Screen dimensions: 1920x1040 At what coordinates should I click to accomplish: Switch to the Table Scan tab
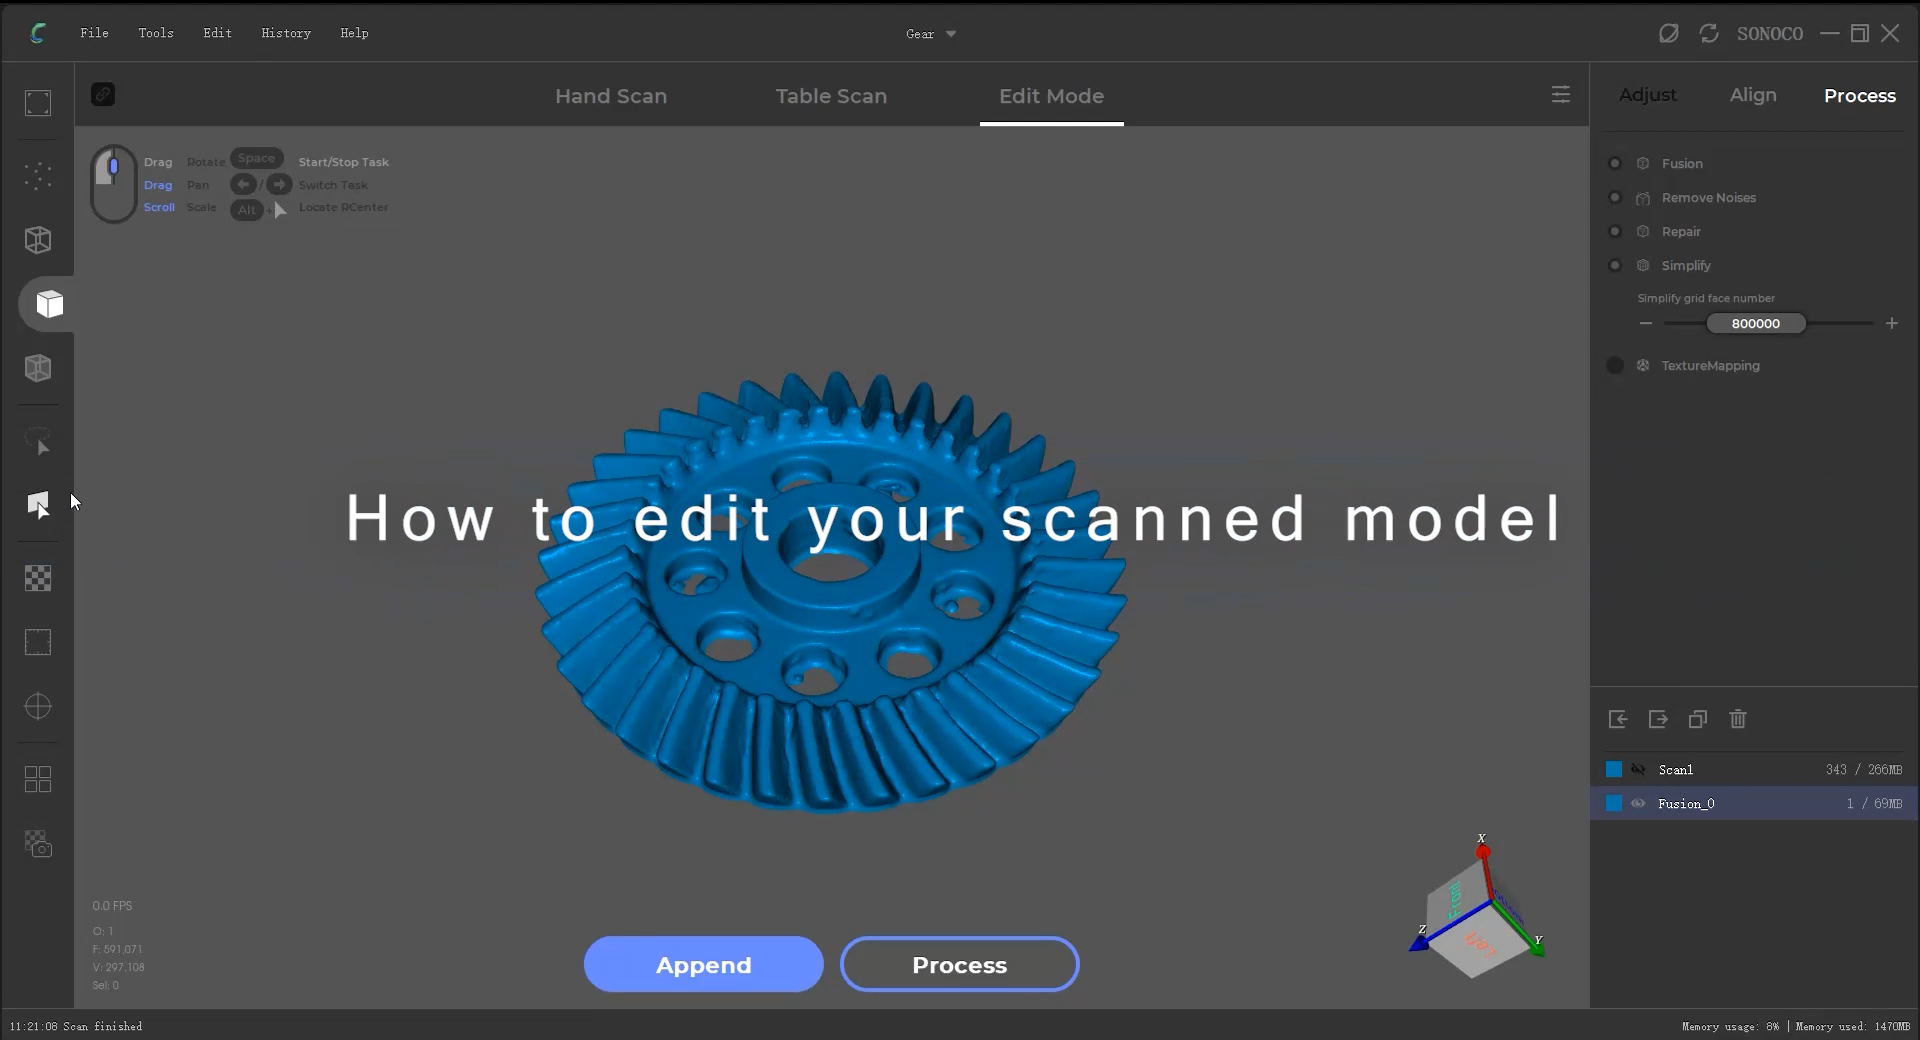point(830,96)
